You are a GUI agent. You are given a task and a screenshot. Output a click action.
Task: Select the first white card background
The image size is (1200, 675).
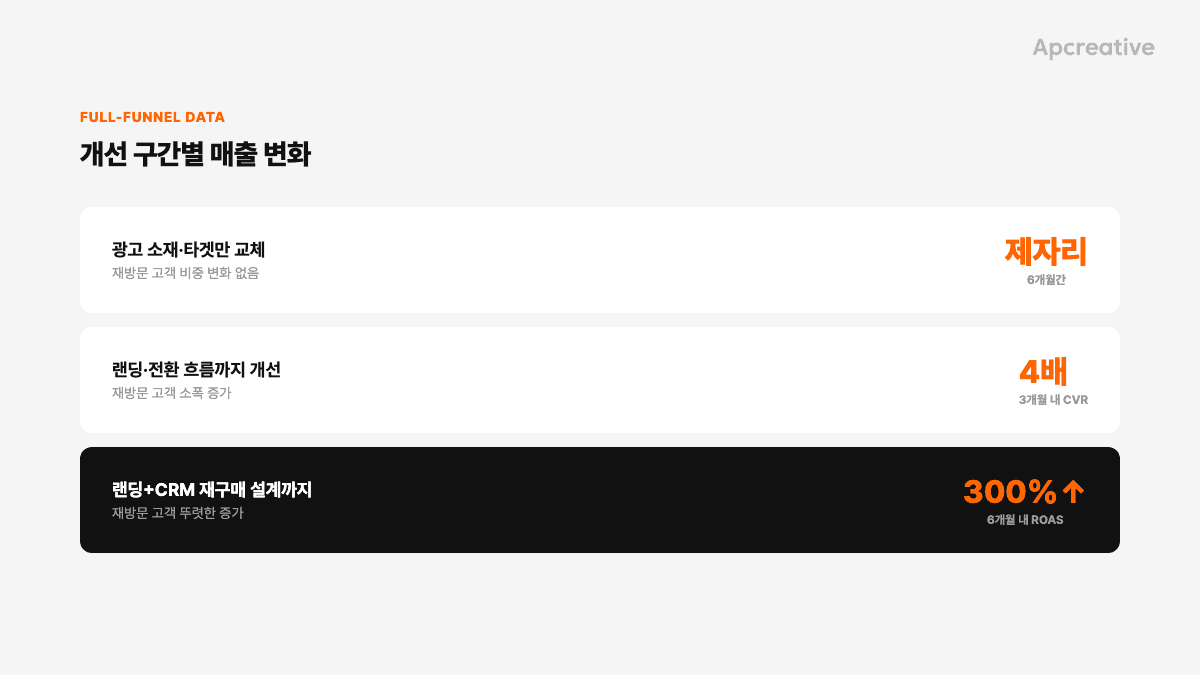click(x=600, y=260)
